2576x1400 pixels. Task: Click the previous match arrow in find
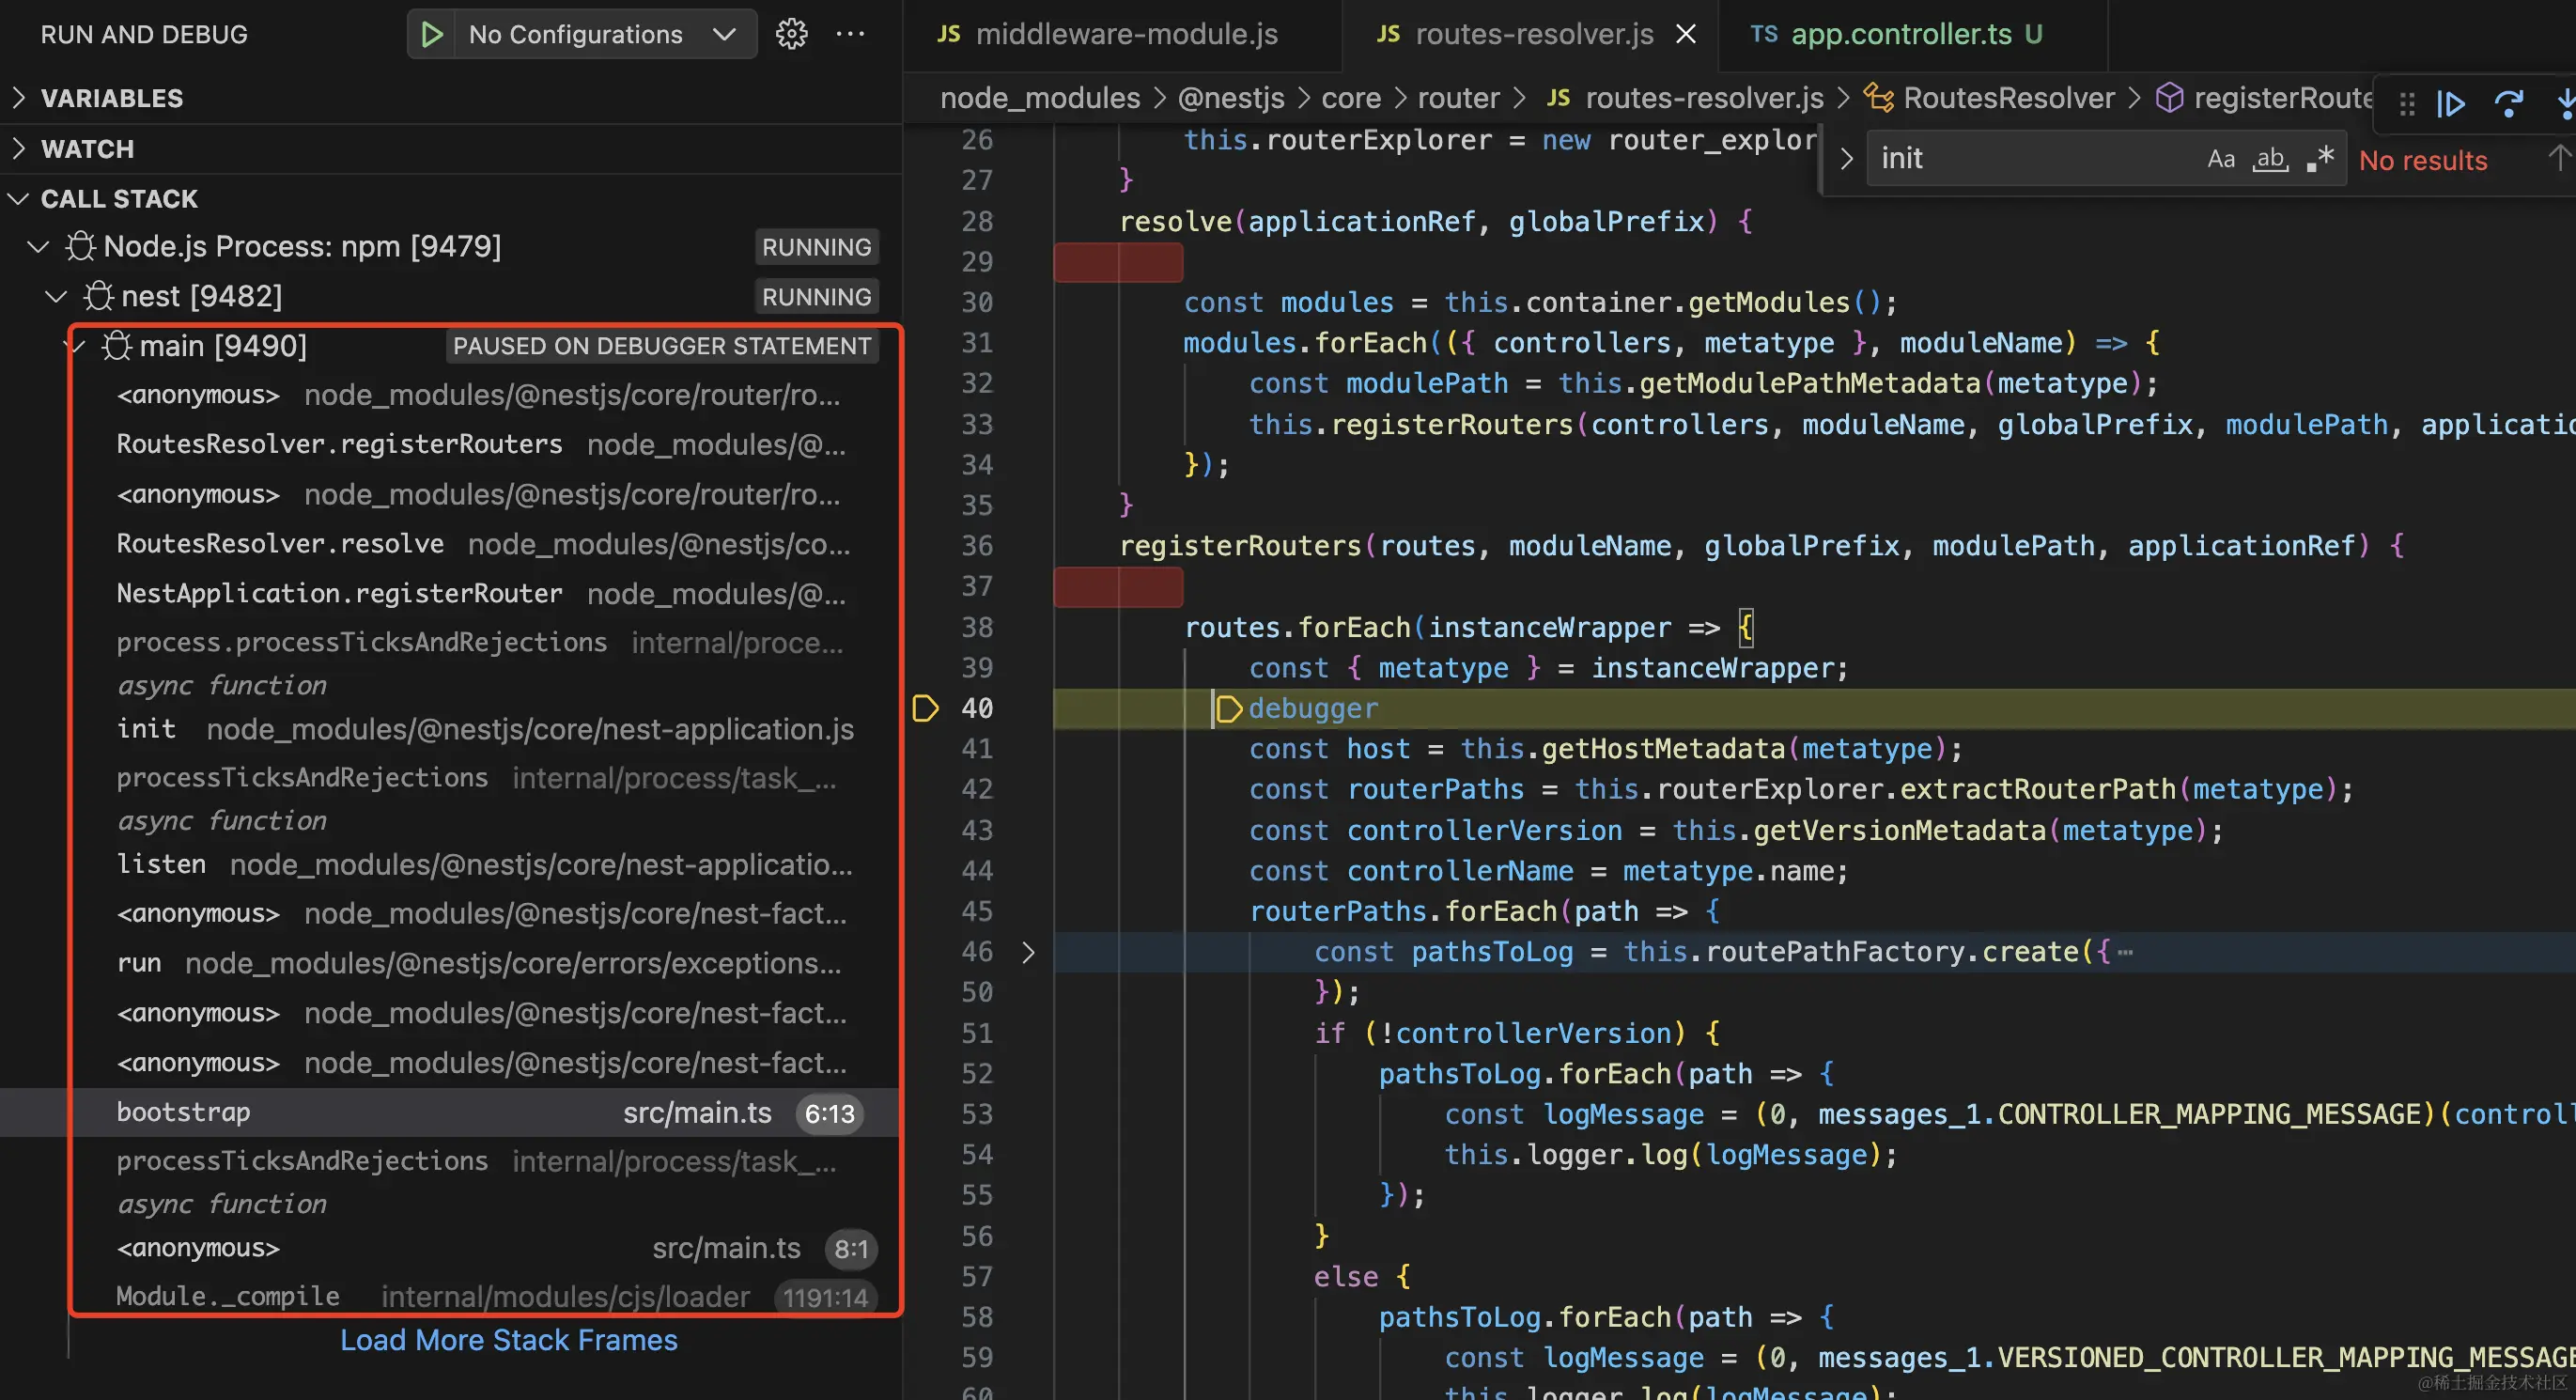pos(2558,158)
